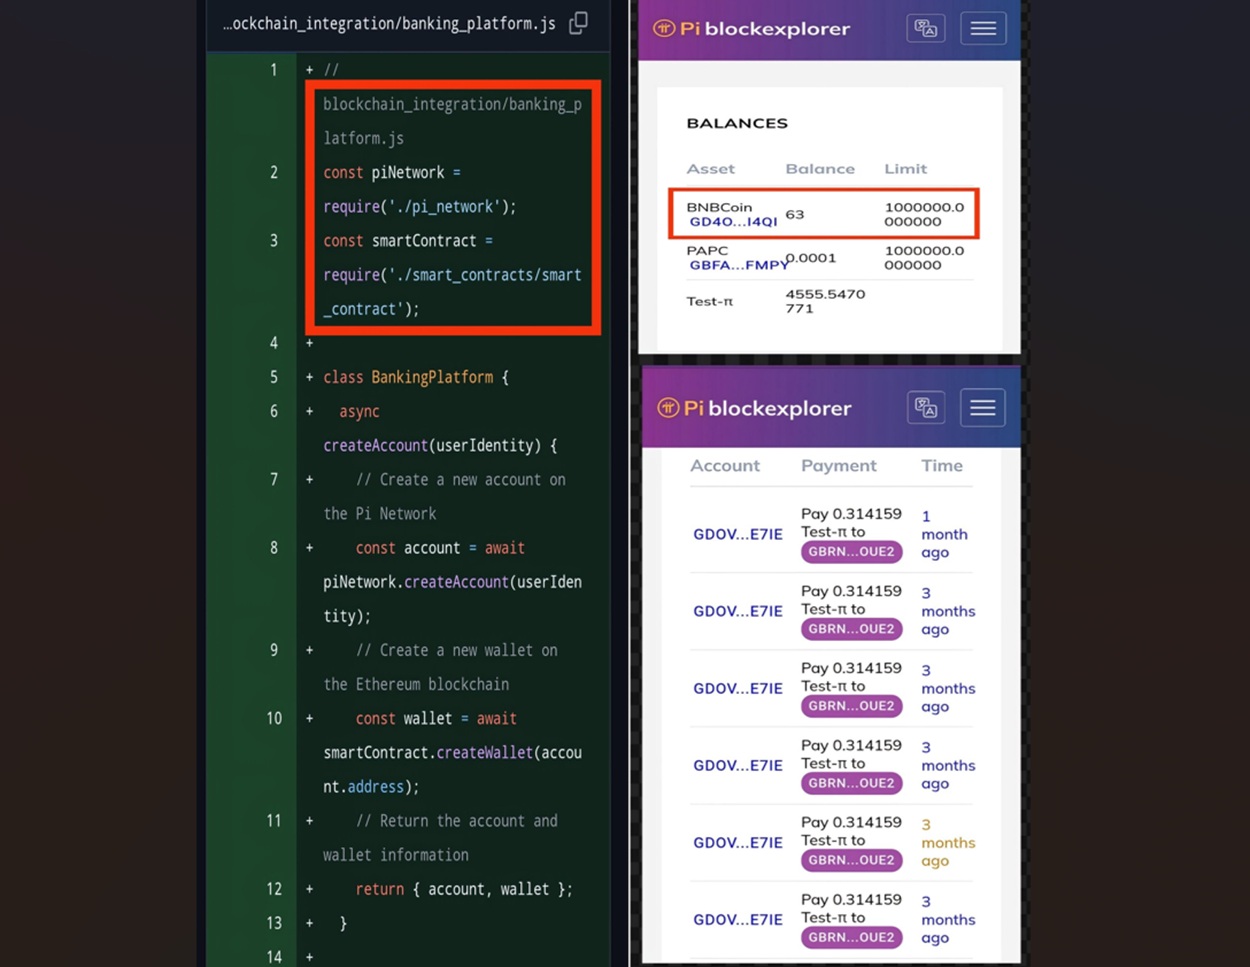Click the file path title …ockchain_integration/banking_platform.js

pos(389,23)
